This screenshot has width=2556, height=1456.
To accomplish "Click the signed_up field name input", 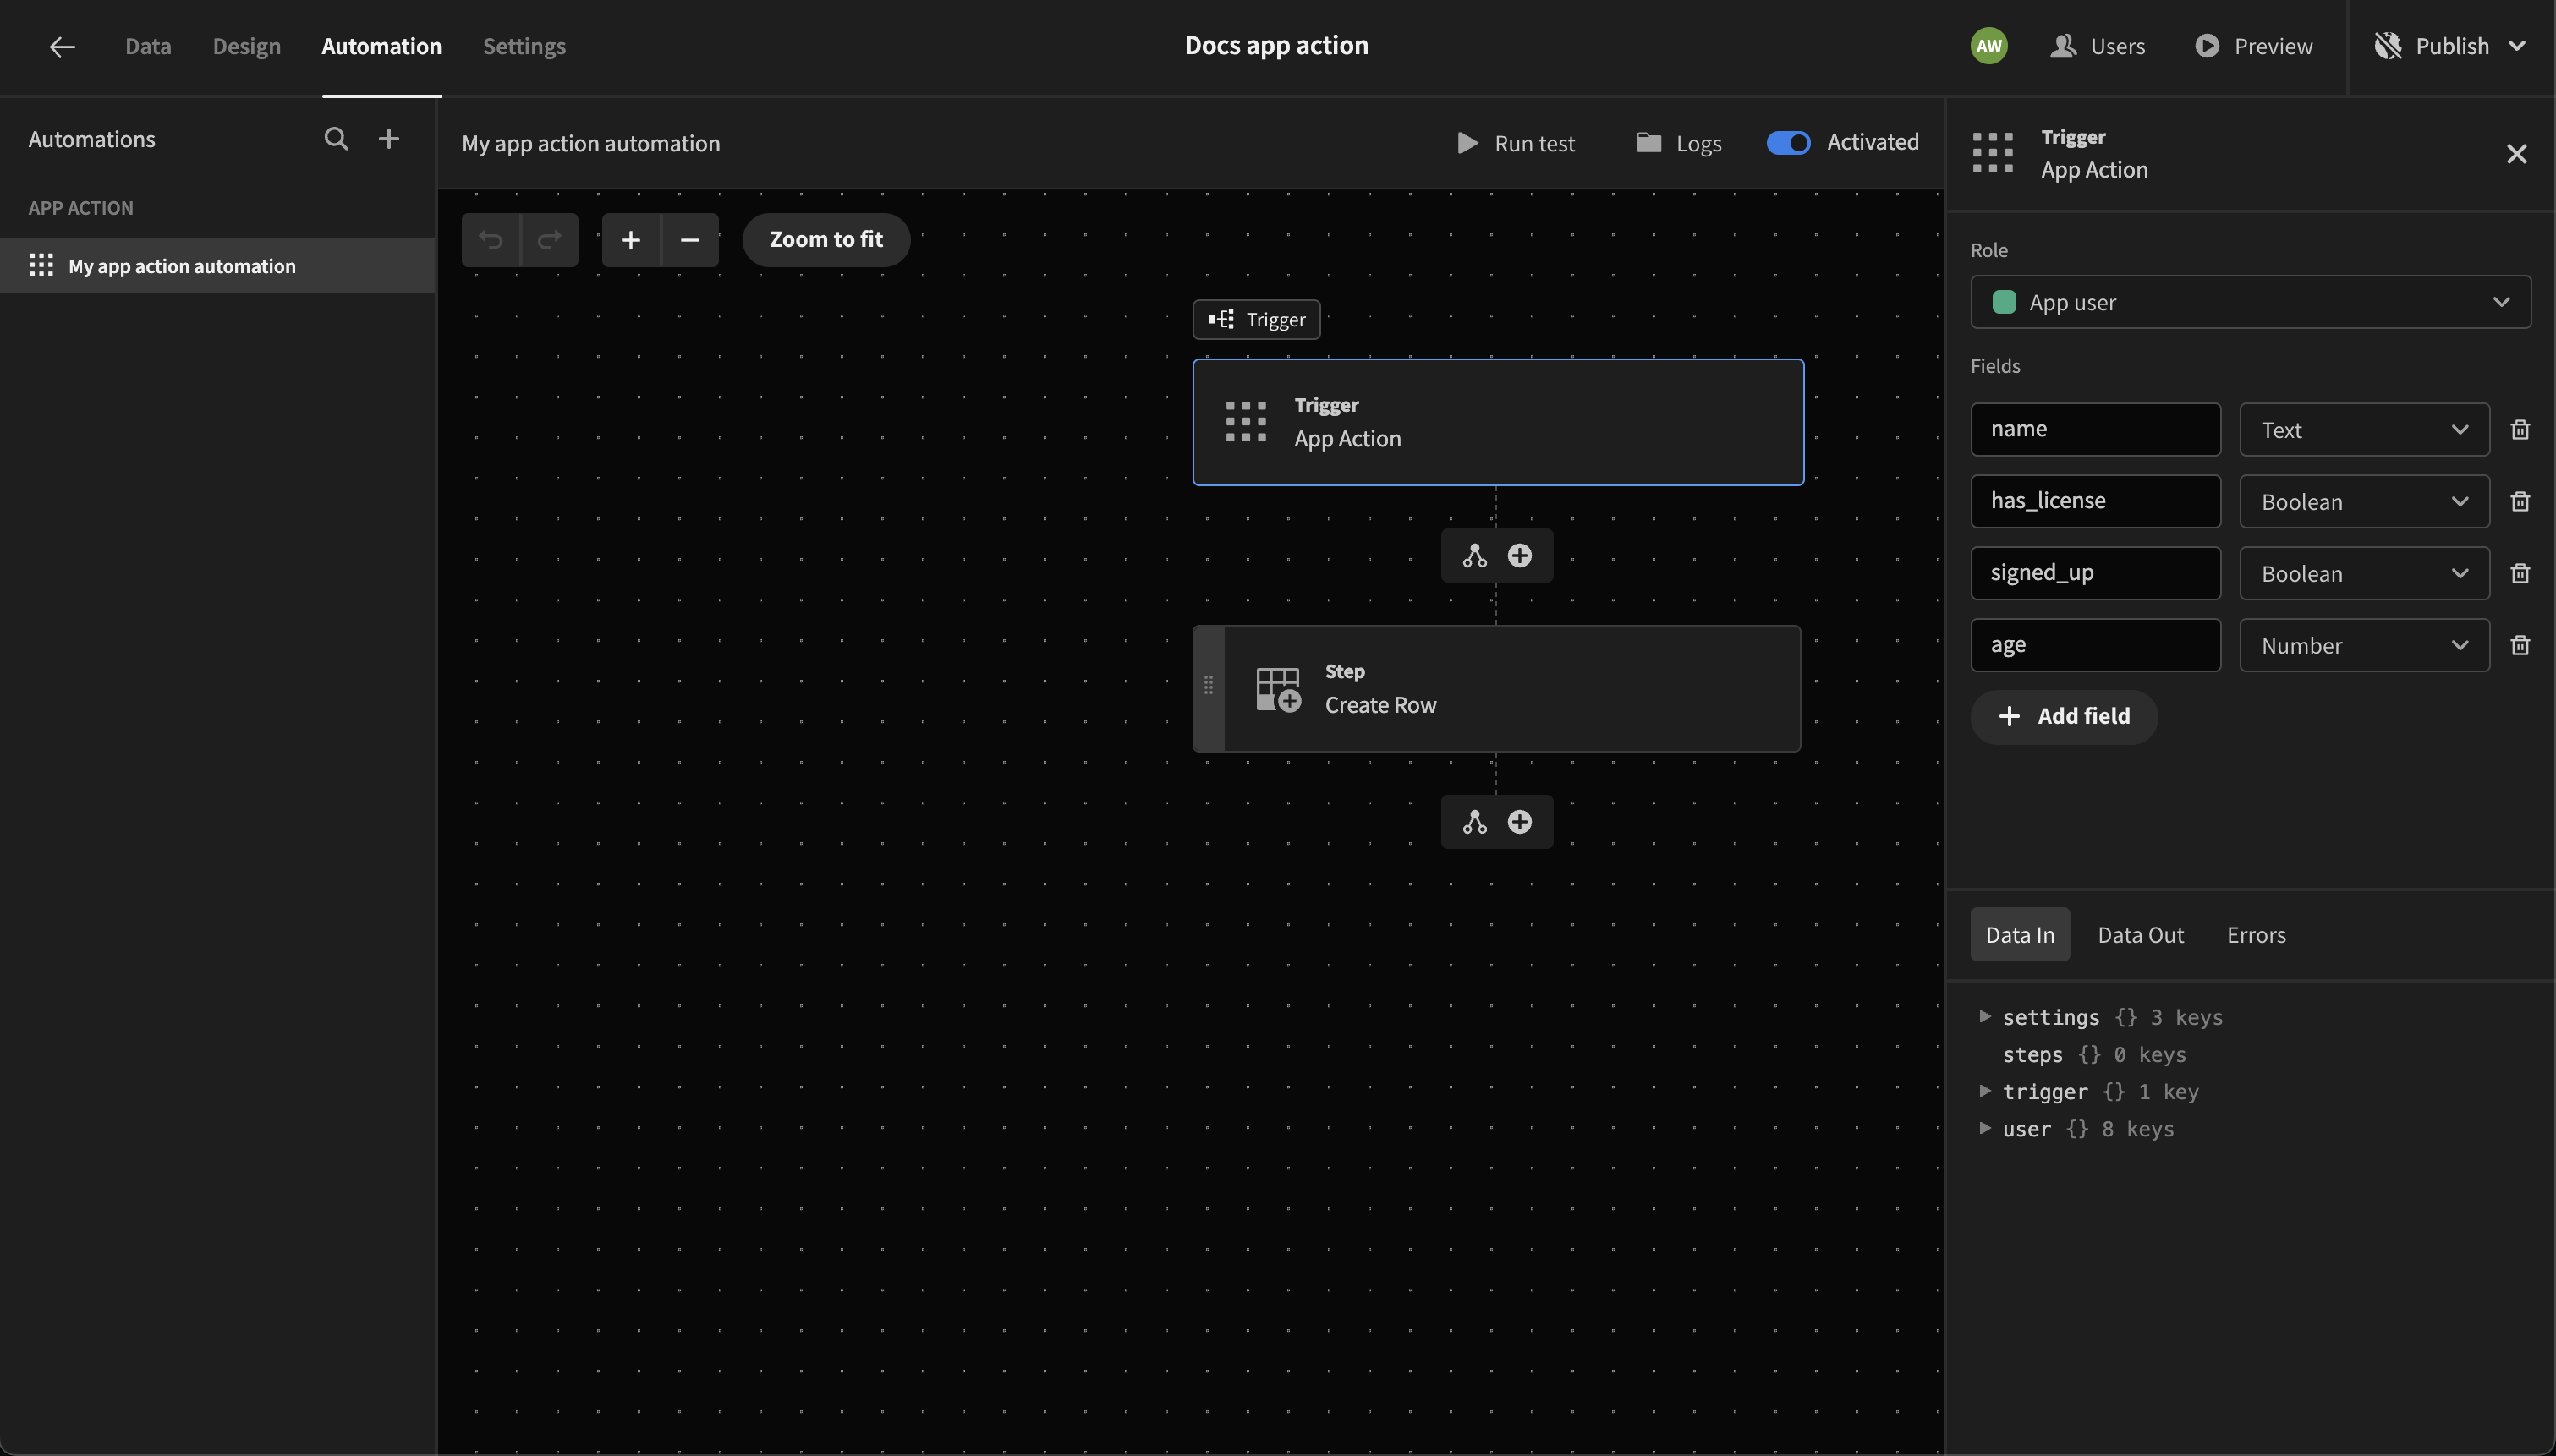I will coord(2094,573).
